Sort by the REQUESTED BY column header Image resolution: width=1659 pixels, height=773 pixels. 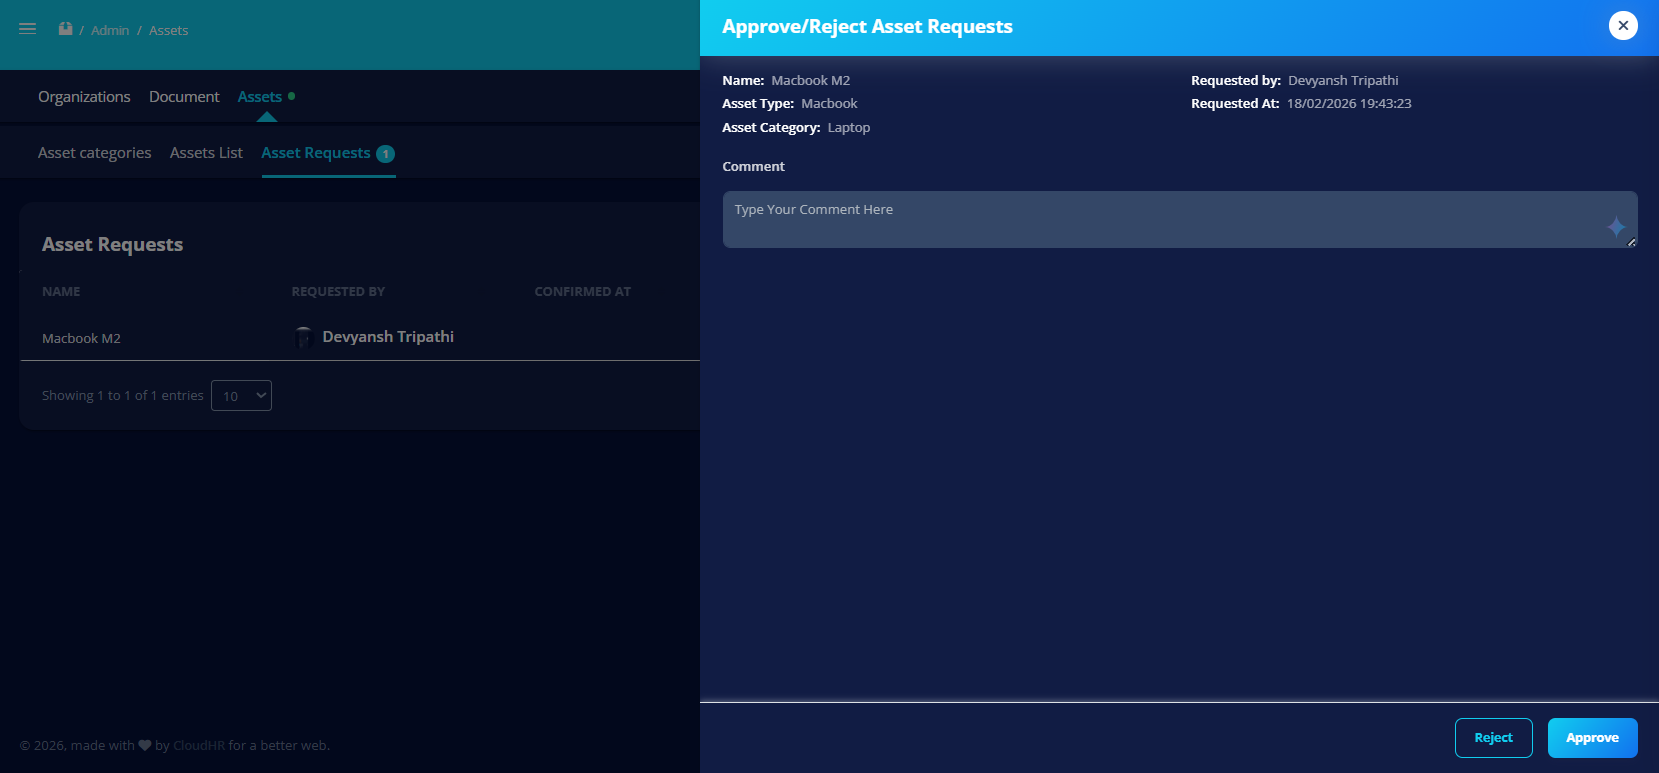338,292
